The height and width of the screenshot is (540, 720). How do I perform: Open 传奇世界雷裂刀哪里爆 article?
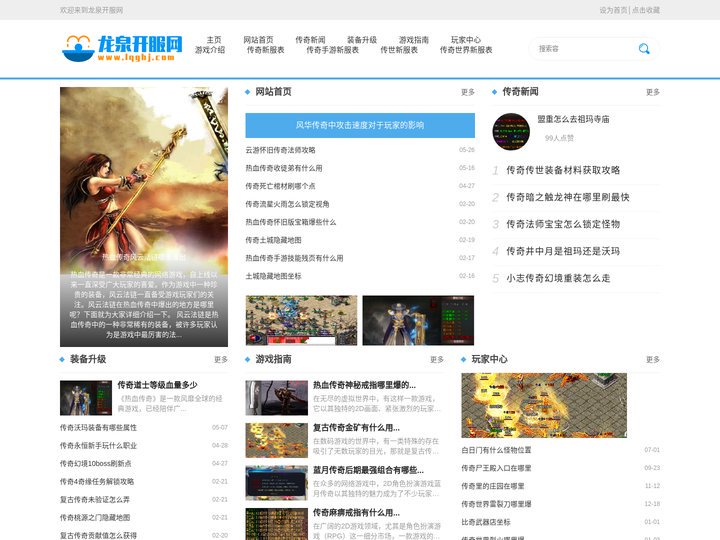coord(496,504)
